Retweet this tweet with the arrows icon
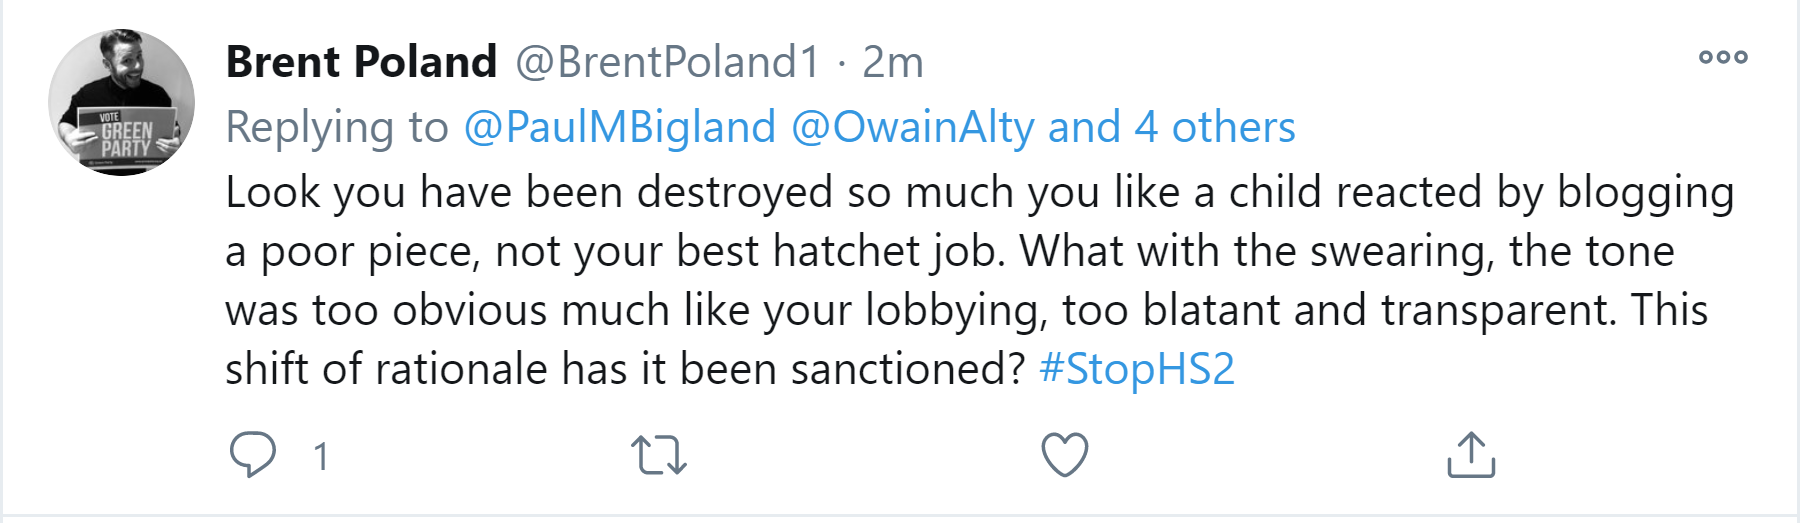 pyautogui.click(x=659, y=455)
